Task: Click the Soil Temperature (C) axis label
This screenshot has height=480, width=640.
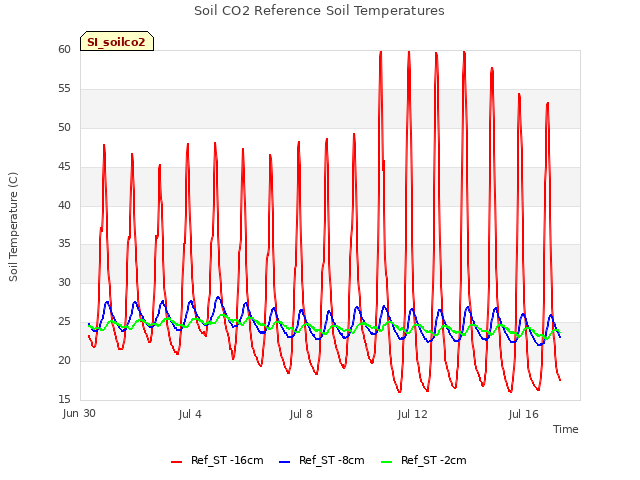Action: [13, 227]
